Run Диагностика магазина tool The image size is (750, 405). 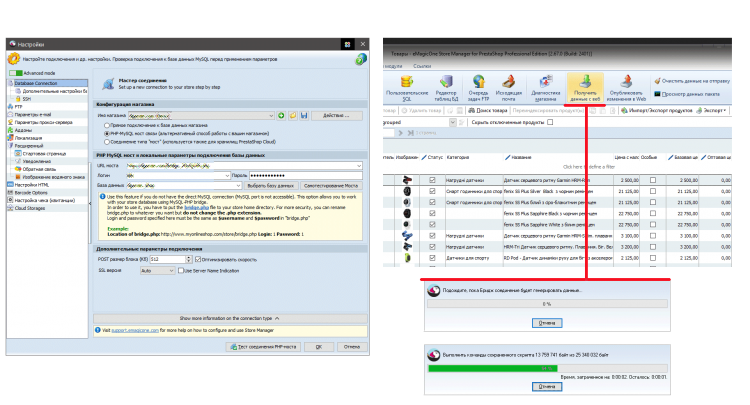(x=545, y=89)
